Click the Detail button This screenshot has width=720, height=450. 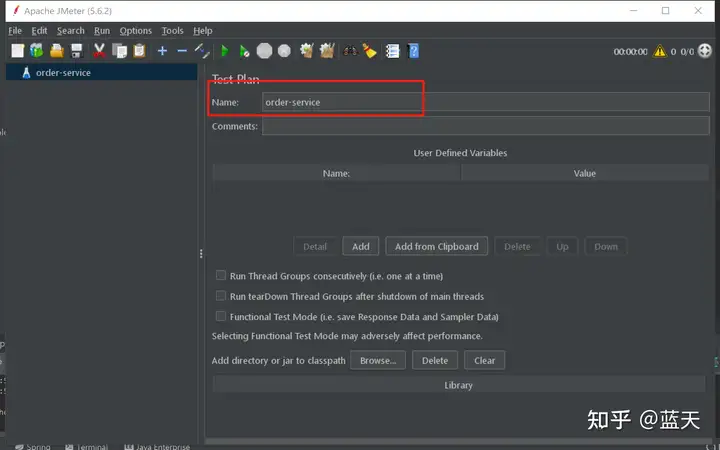pyautogui.click(x=315, y=247)
